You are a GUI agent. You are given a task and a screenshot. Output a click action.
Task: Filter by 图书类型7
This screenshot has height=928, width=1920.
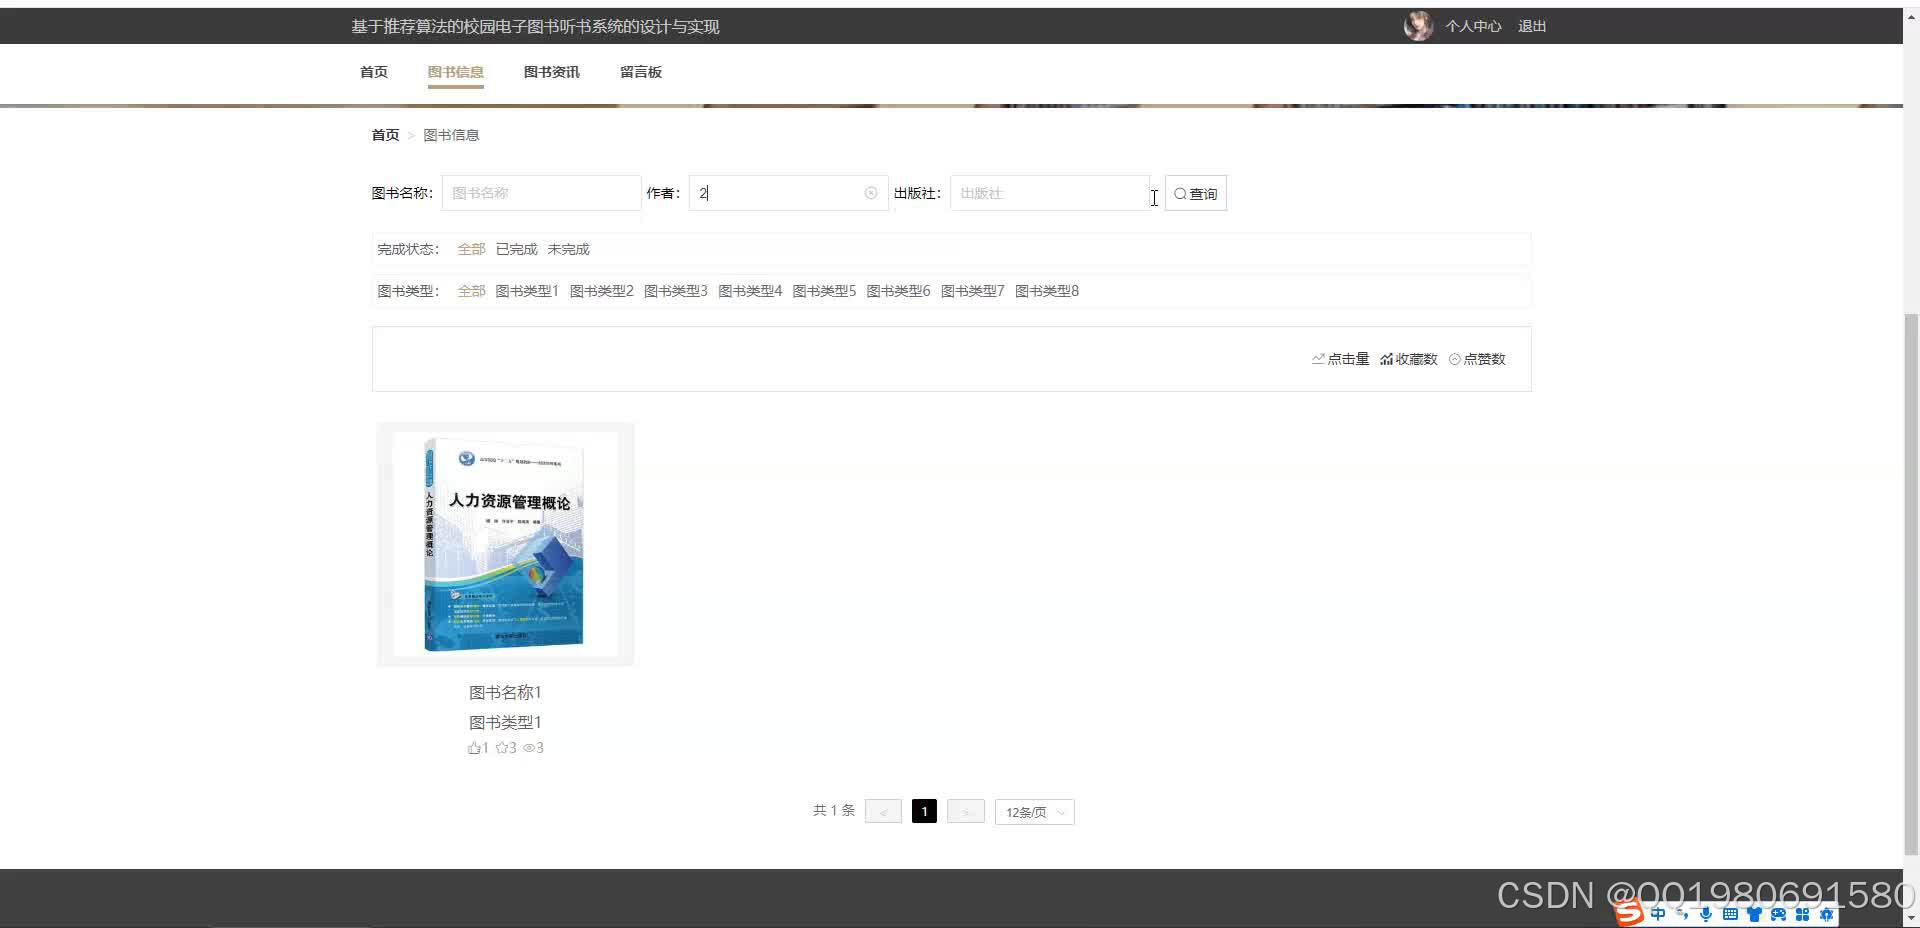972,291
